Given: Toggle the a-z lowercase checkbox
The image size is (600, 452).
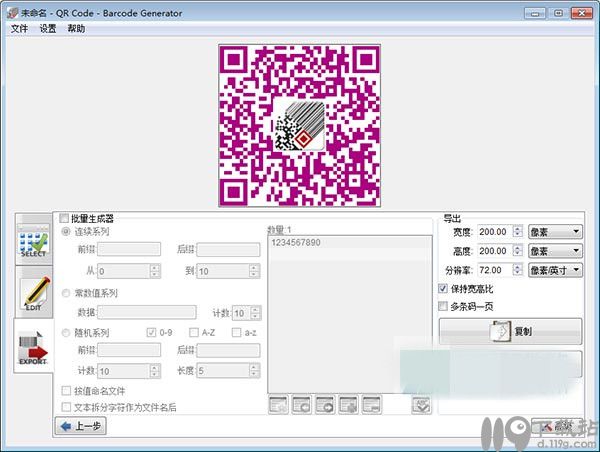Looking at the screenshot, I should tap(236, 332).
